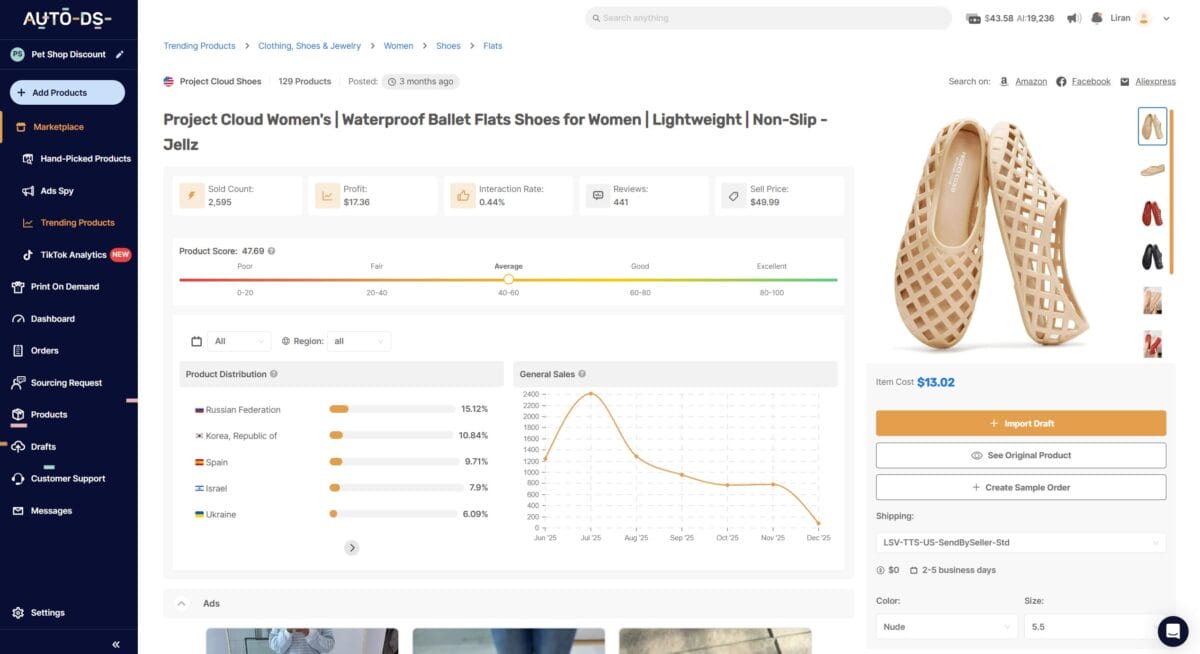Expand the account menu next to Liran
The height and width of the screenshot is (654, 1200).
(x=1166, y=18)
